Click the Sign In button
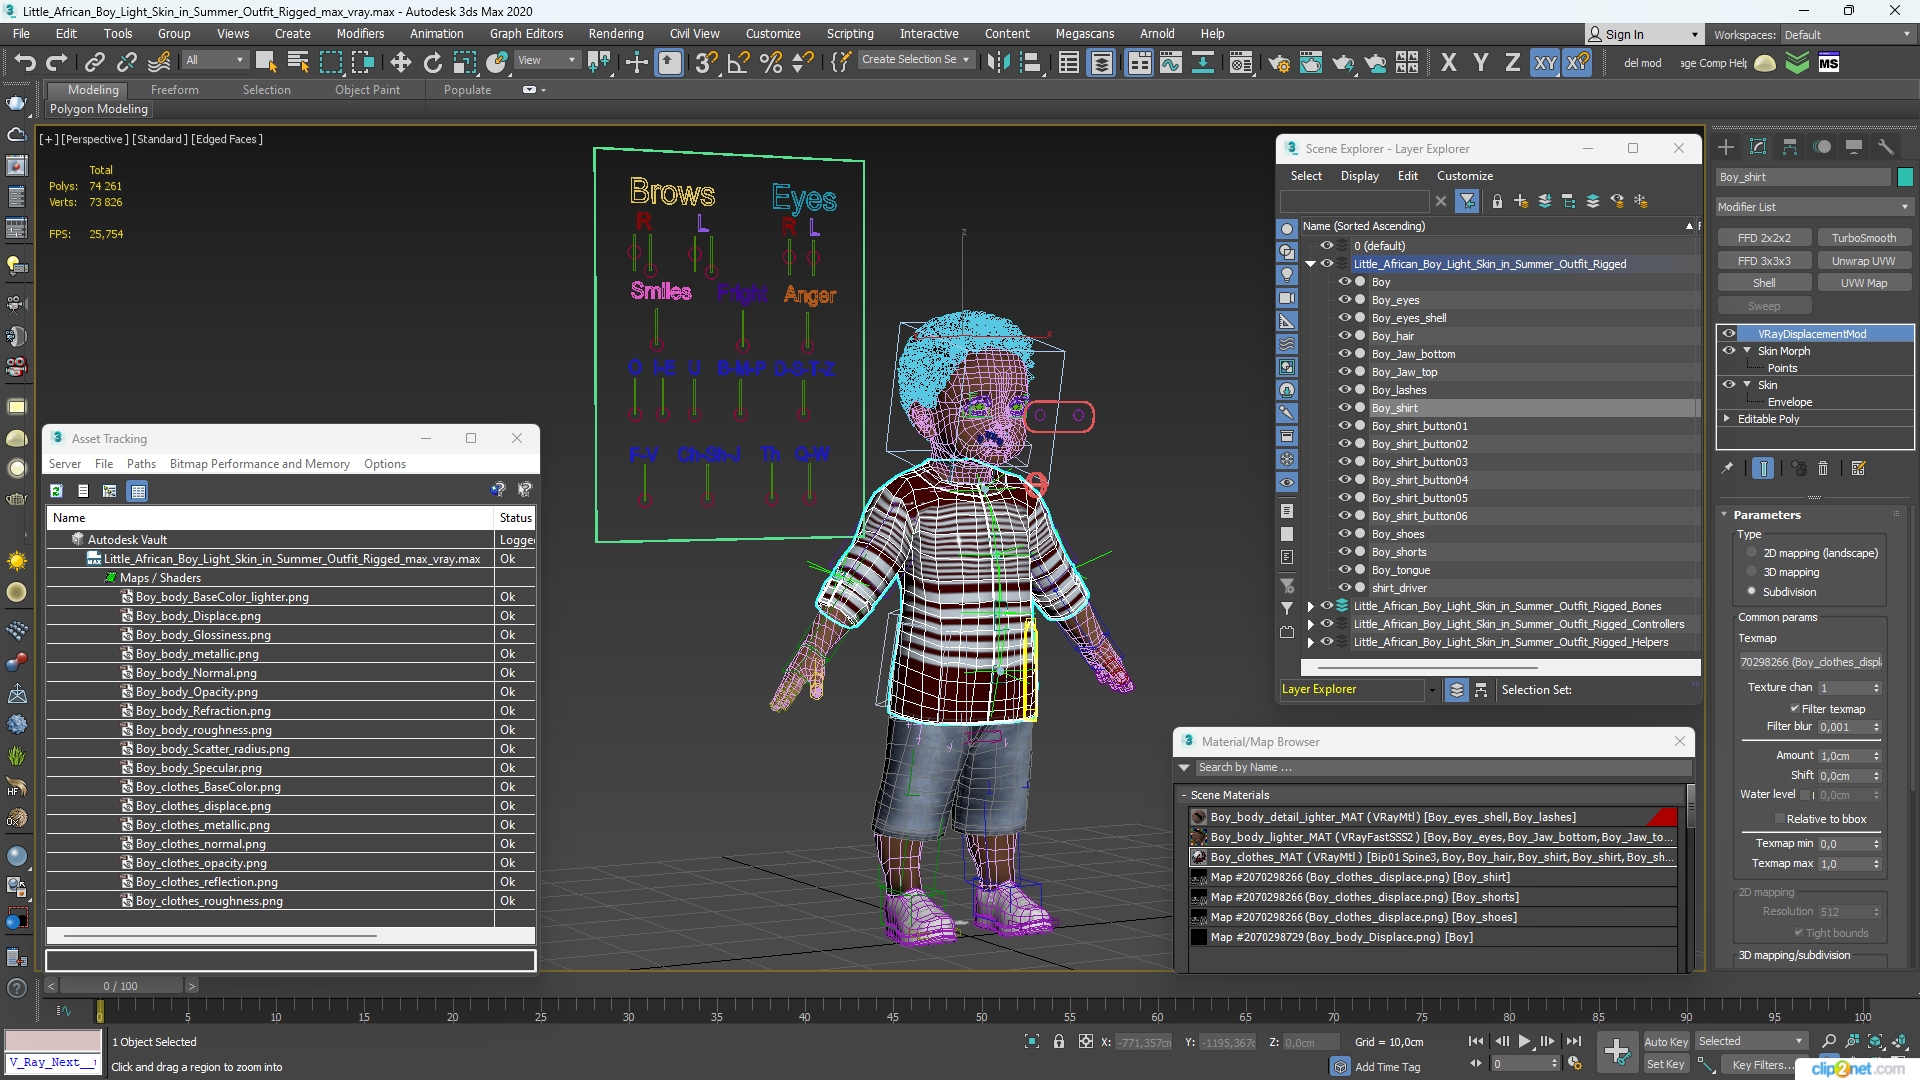The height and width of the screenshot is (1080, 1920). click(1643, 35)
